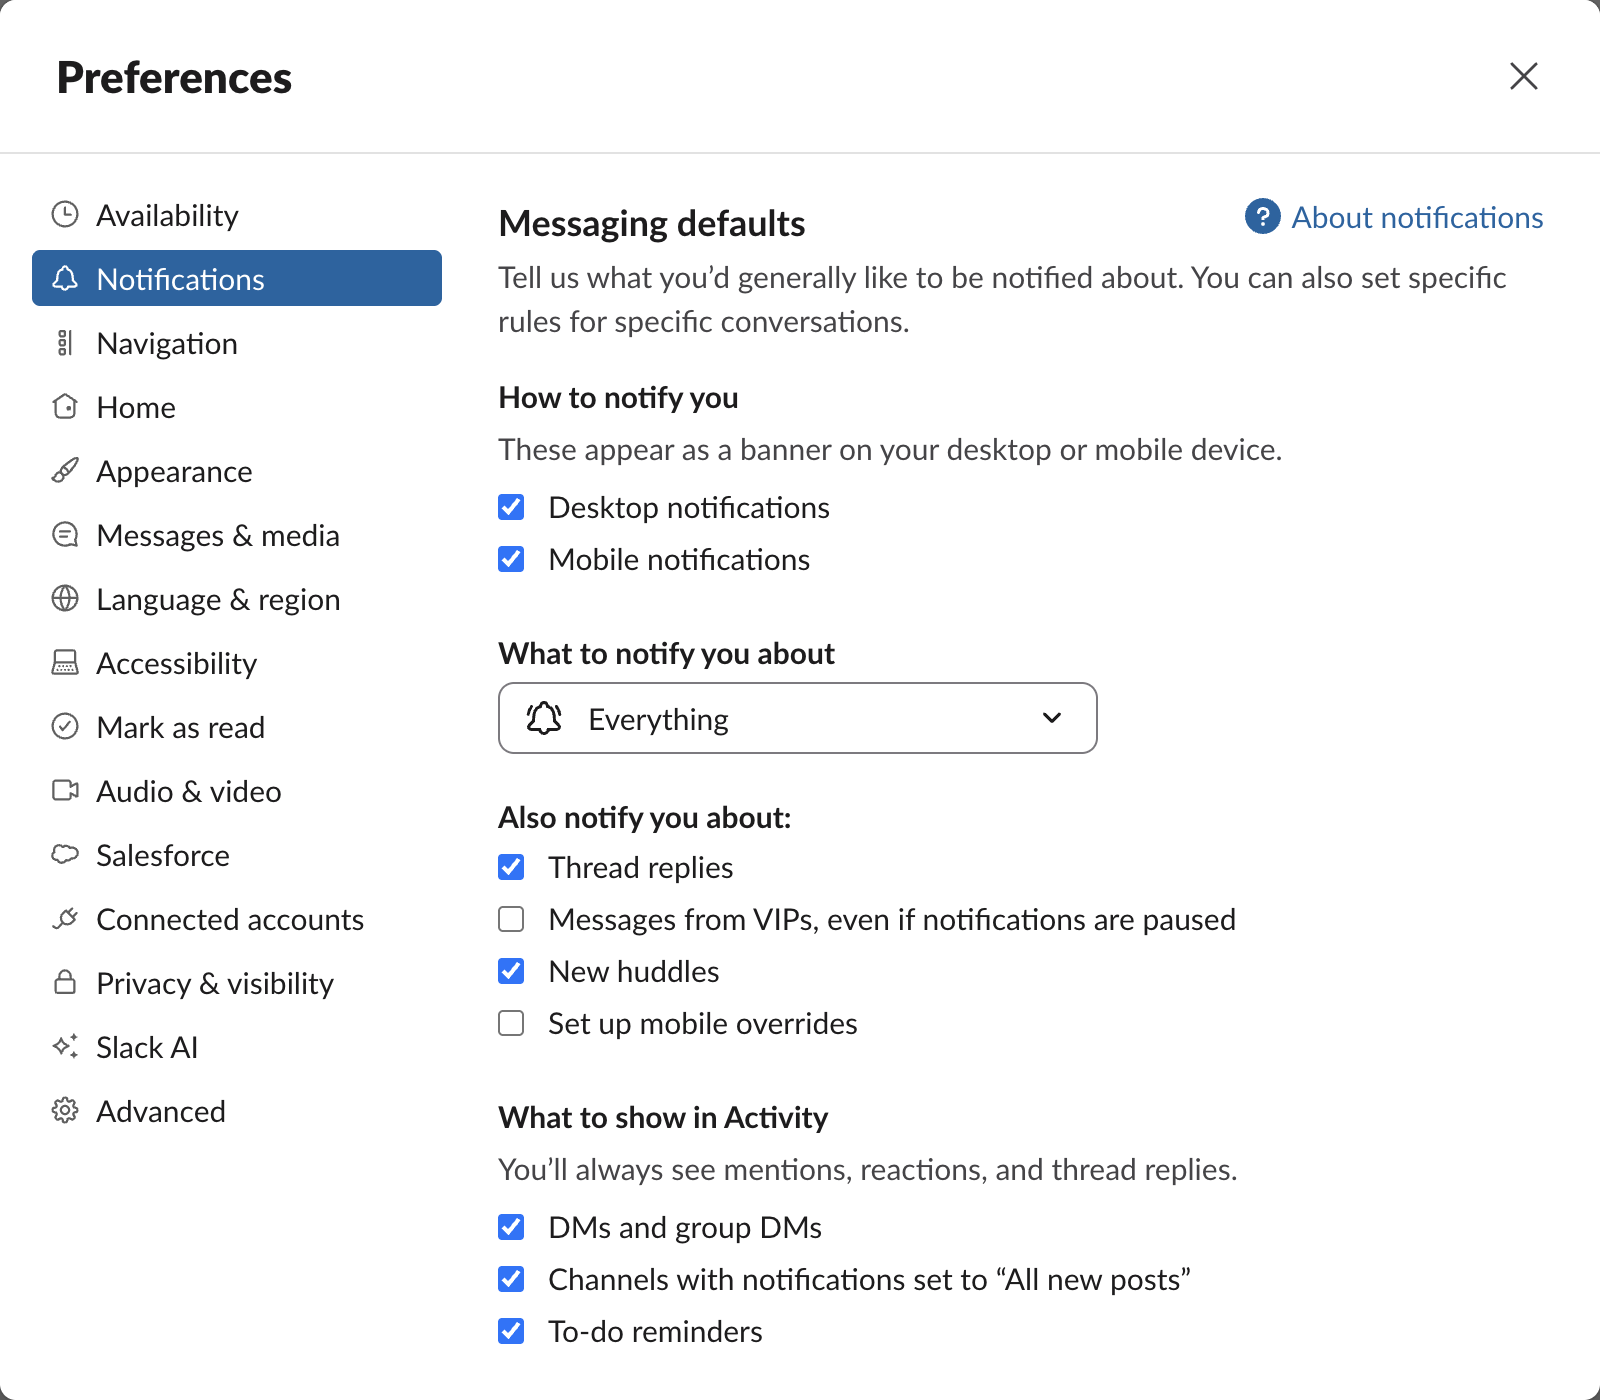Viewport: 1600px width, 1400px height.
Task: Click the chat bubble icon for Messages & media
Action: coord(65,535)
